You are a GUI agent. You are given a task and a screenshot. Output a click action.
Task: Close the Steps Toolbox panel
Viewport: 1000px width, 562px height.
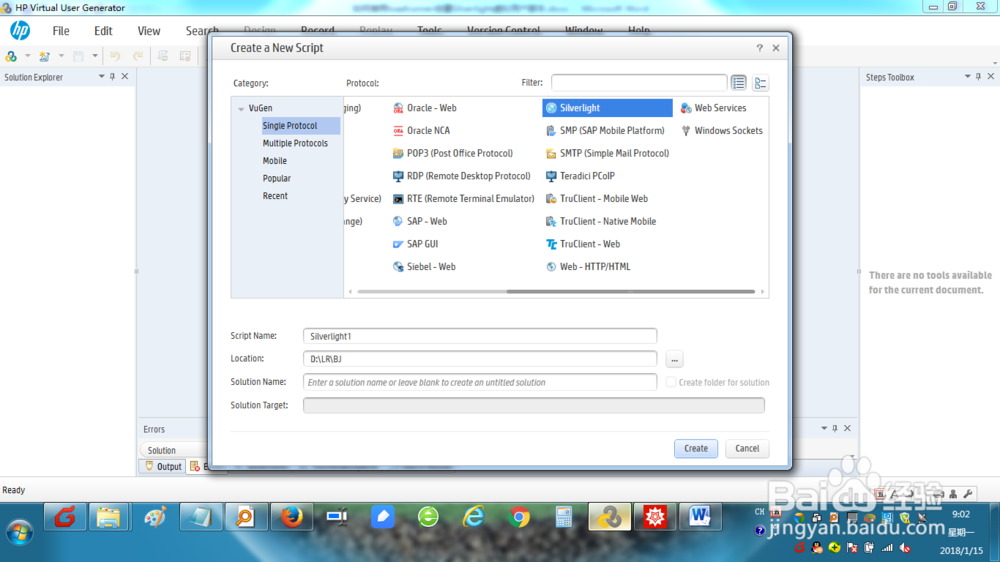tap(991, 77)
